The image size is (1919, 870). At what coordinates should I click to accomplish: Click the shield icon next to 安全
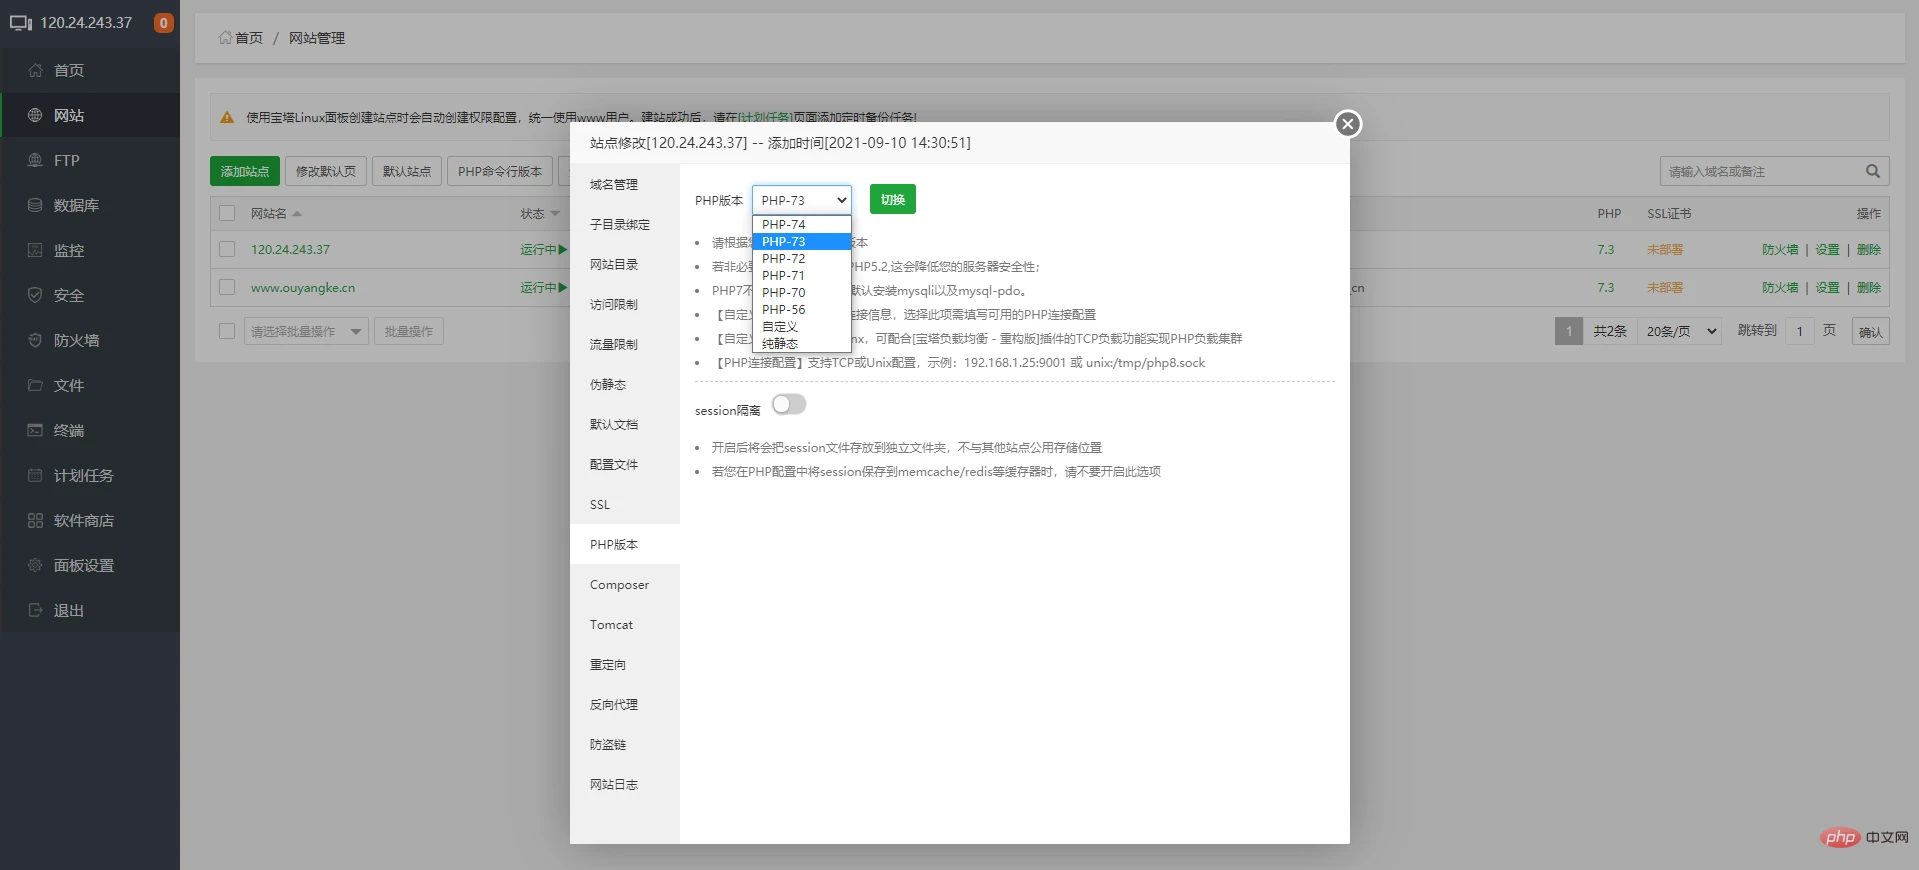click(35, 295)
